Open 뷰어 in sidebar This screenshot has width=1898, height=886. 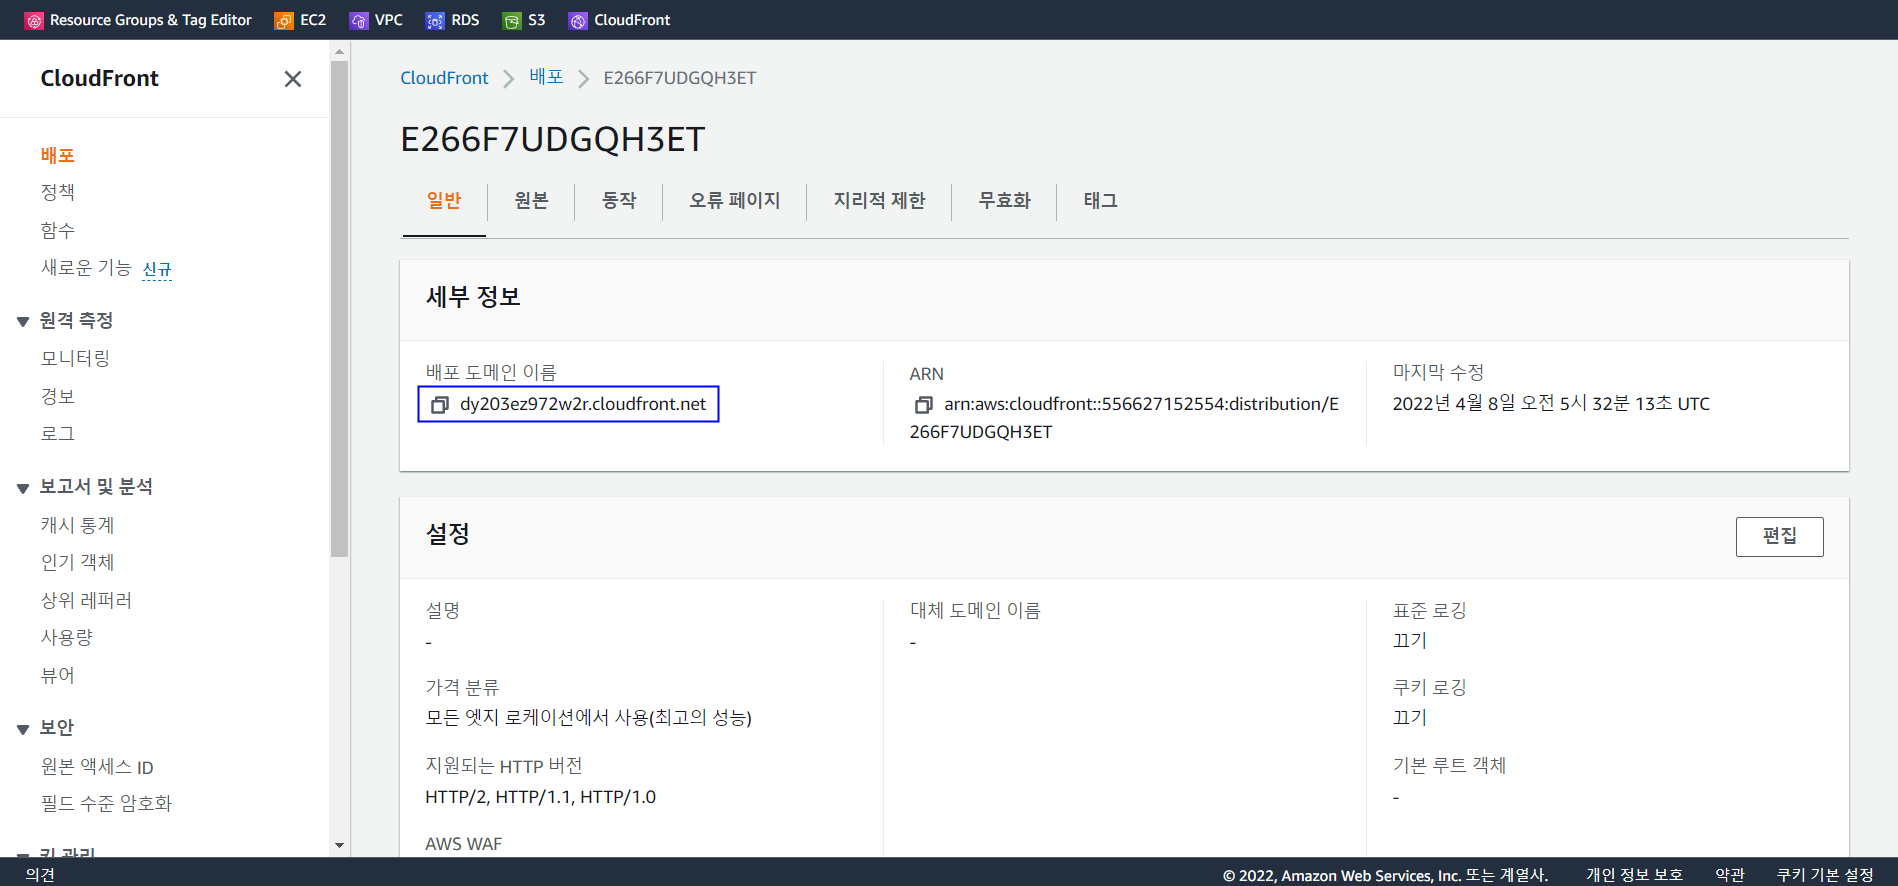58,675
